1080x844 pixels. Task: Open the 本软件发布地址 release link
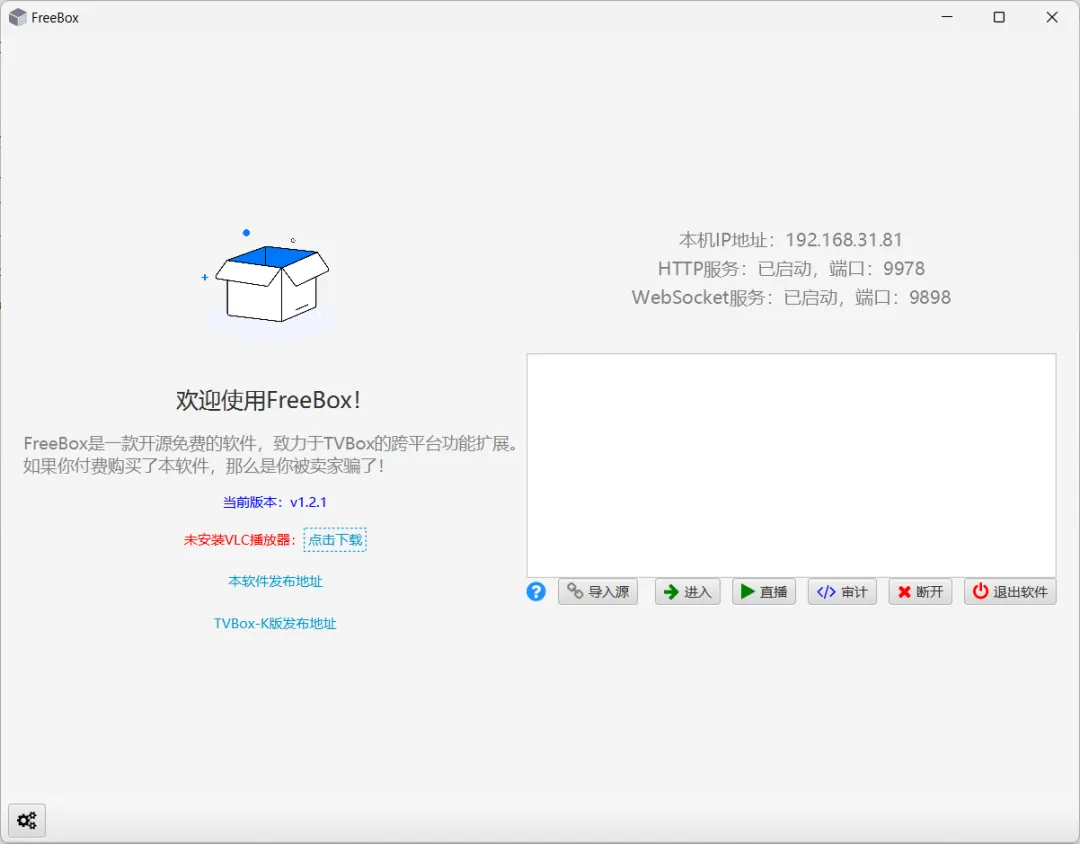click(x=276, y=581)
